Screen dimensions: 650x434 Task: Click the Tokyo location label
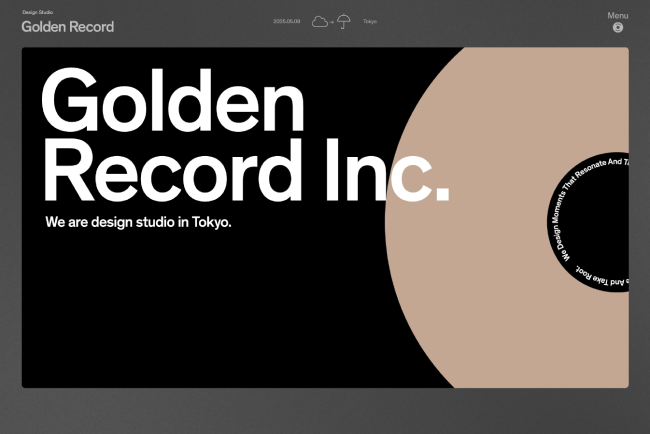pos(370,22)
